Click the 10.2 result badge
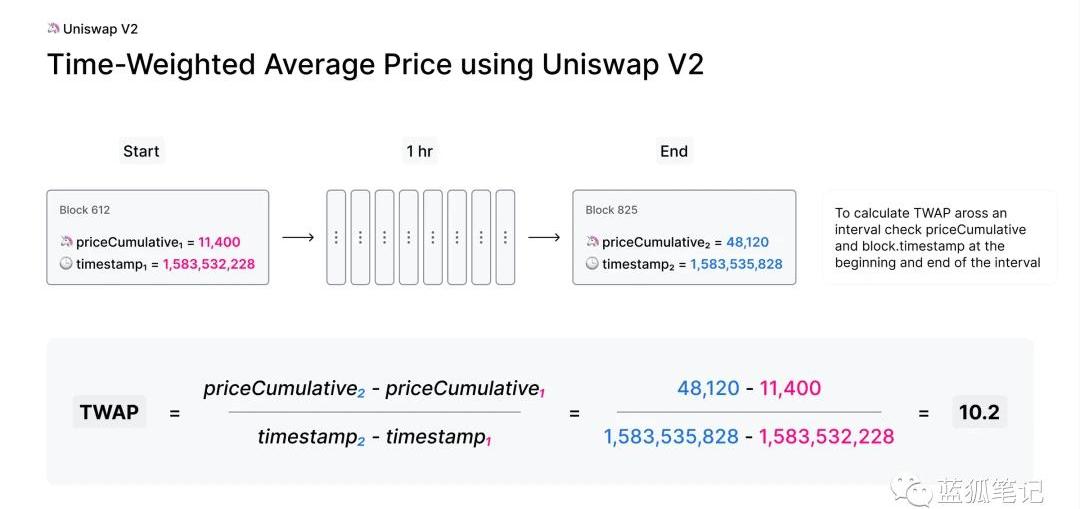 click(x=979, y=411)
